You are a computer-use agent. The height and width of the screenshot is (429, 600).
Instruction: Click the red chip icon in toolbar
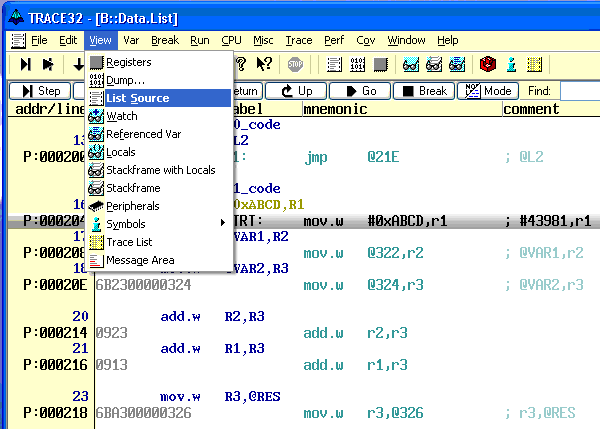pyautogui.click(x=487, y=64)
